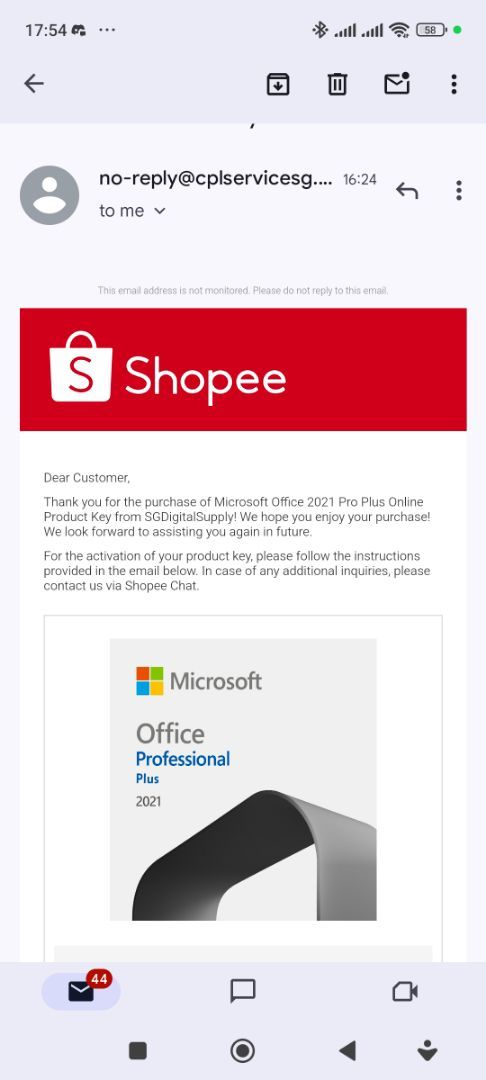The width and height of the screenshot is (486, 1080).
Task: Tap the Shopee logo banner
Action: [x=243, y=369]
